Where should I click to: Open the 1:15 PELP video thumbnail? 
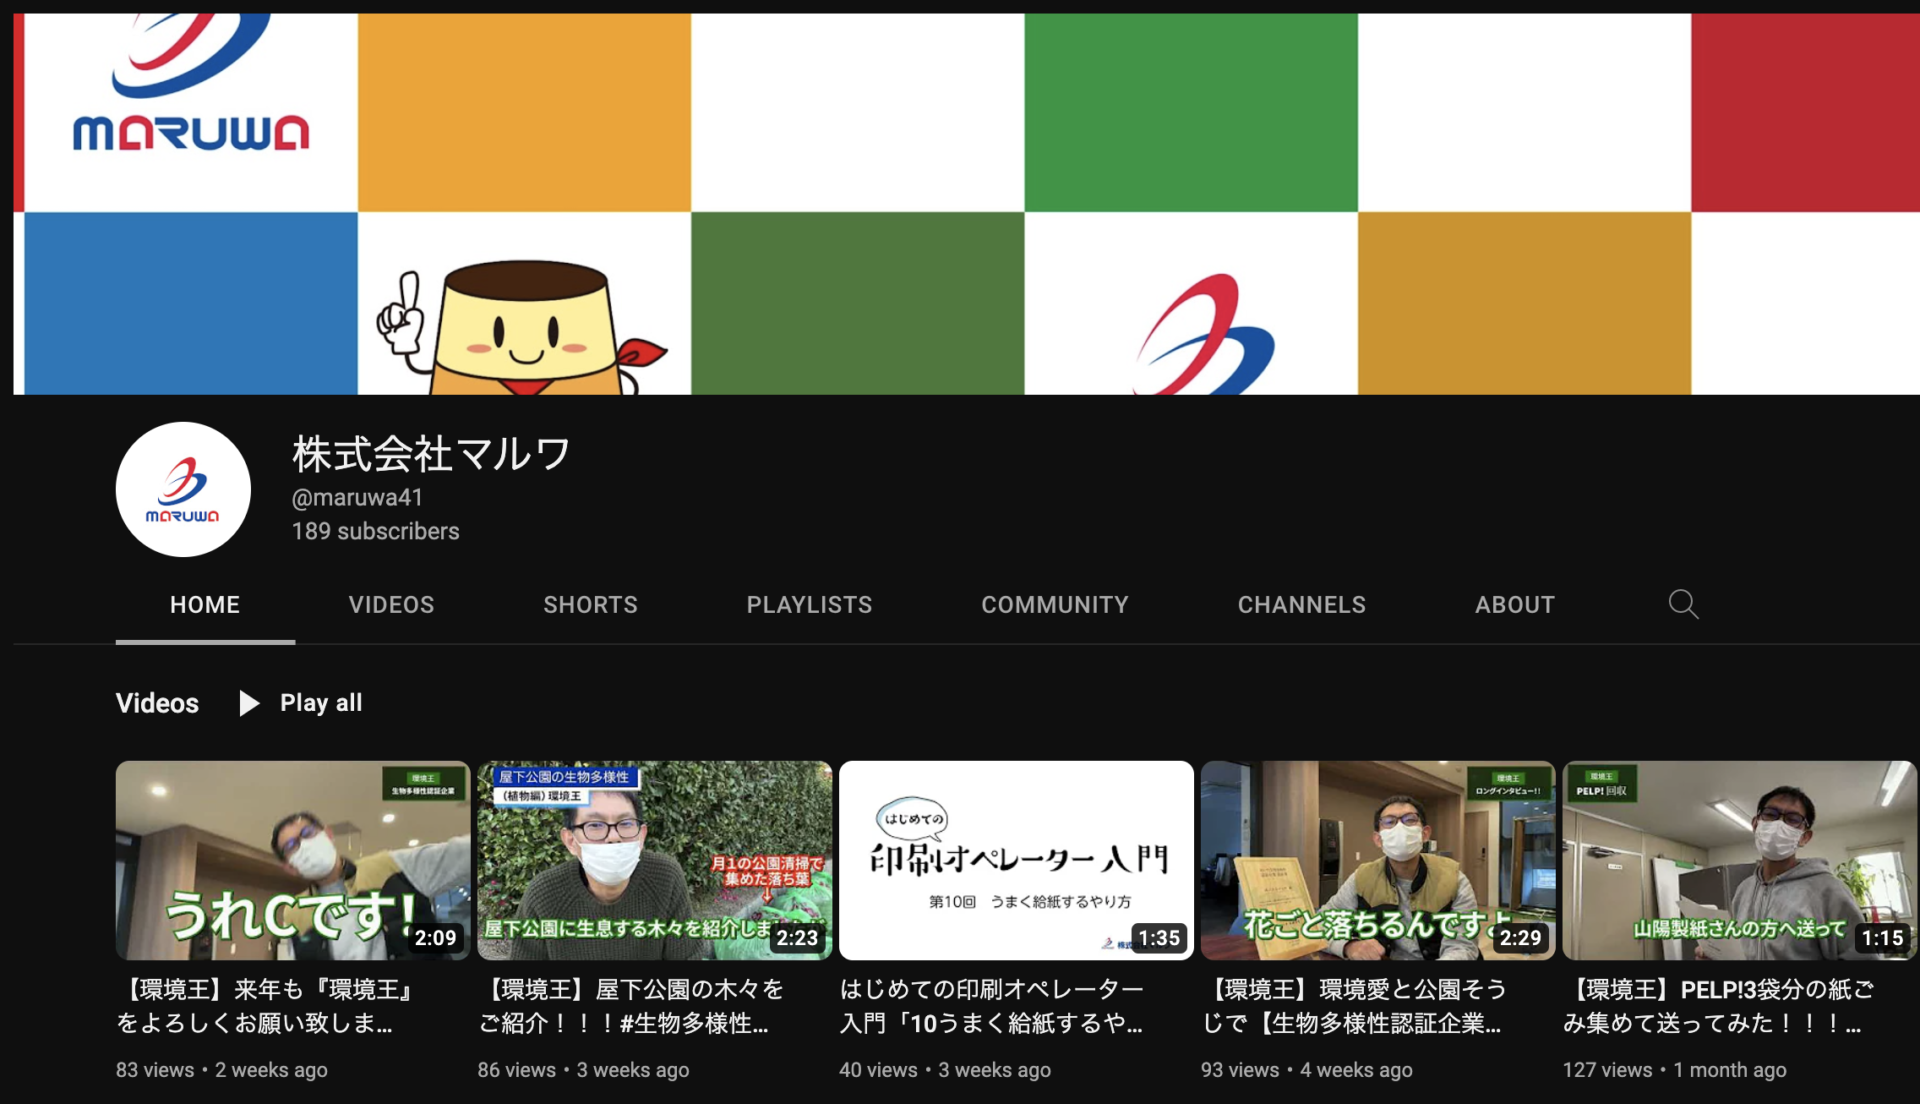click(x=1740, y=860)
